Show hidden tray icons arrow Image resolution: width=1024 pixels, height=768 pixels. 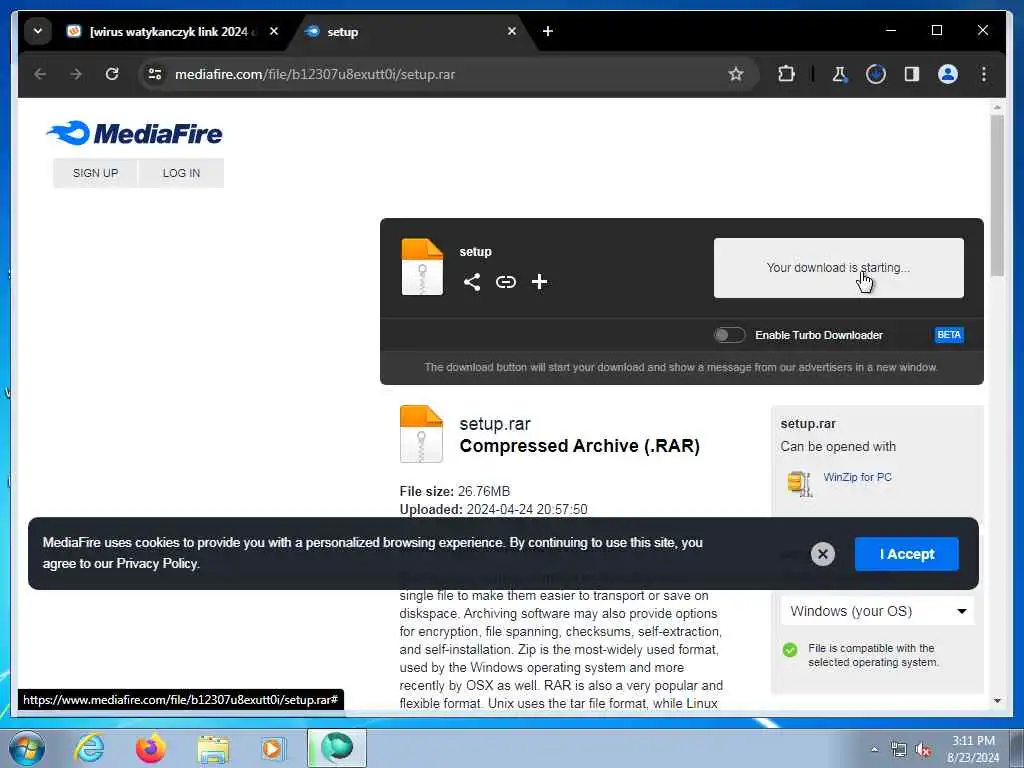(874, 750)
